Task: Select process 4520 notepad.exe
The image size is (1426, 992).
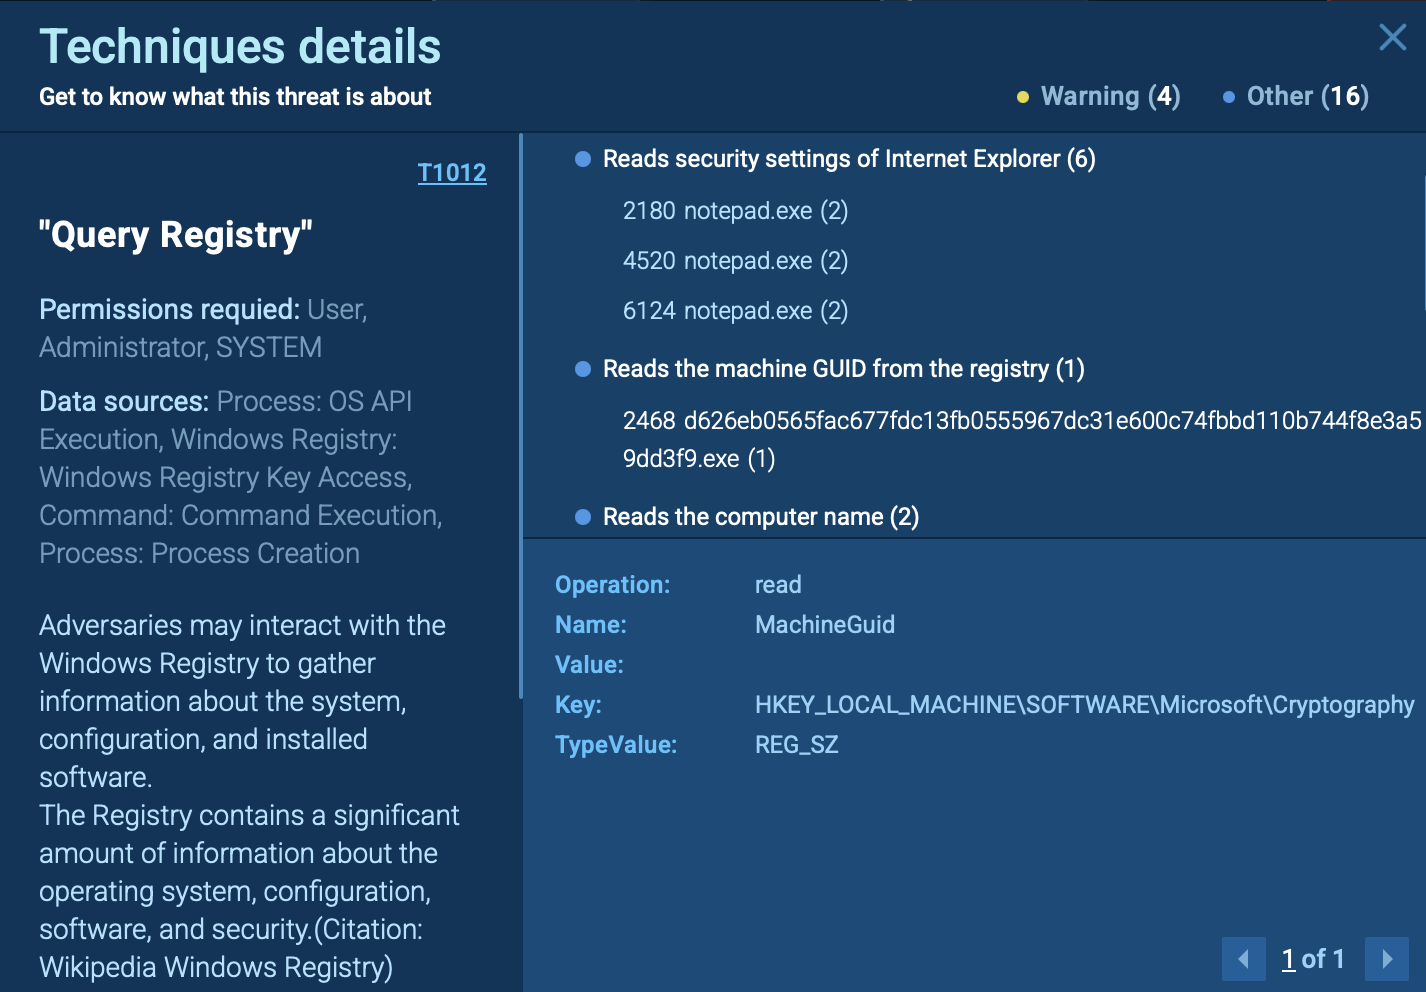Action: [x=735, y=261]
